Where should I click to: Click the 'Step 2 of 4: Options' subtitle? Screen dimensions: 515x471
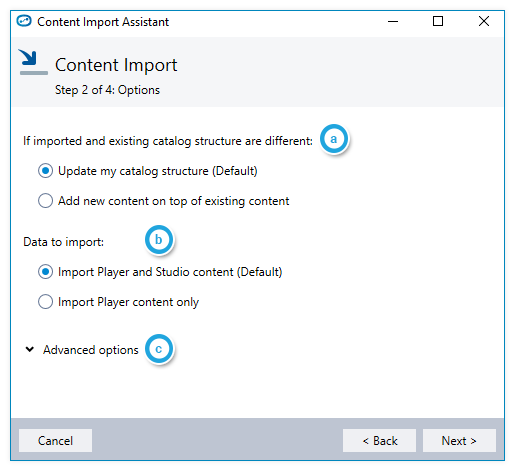(x=107, y=90)
